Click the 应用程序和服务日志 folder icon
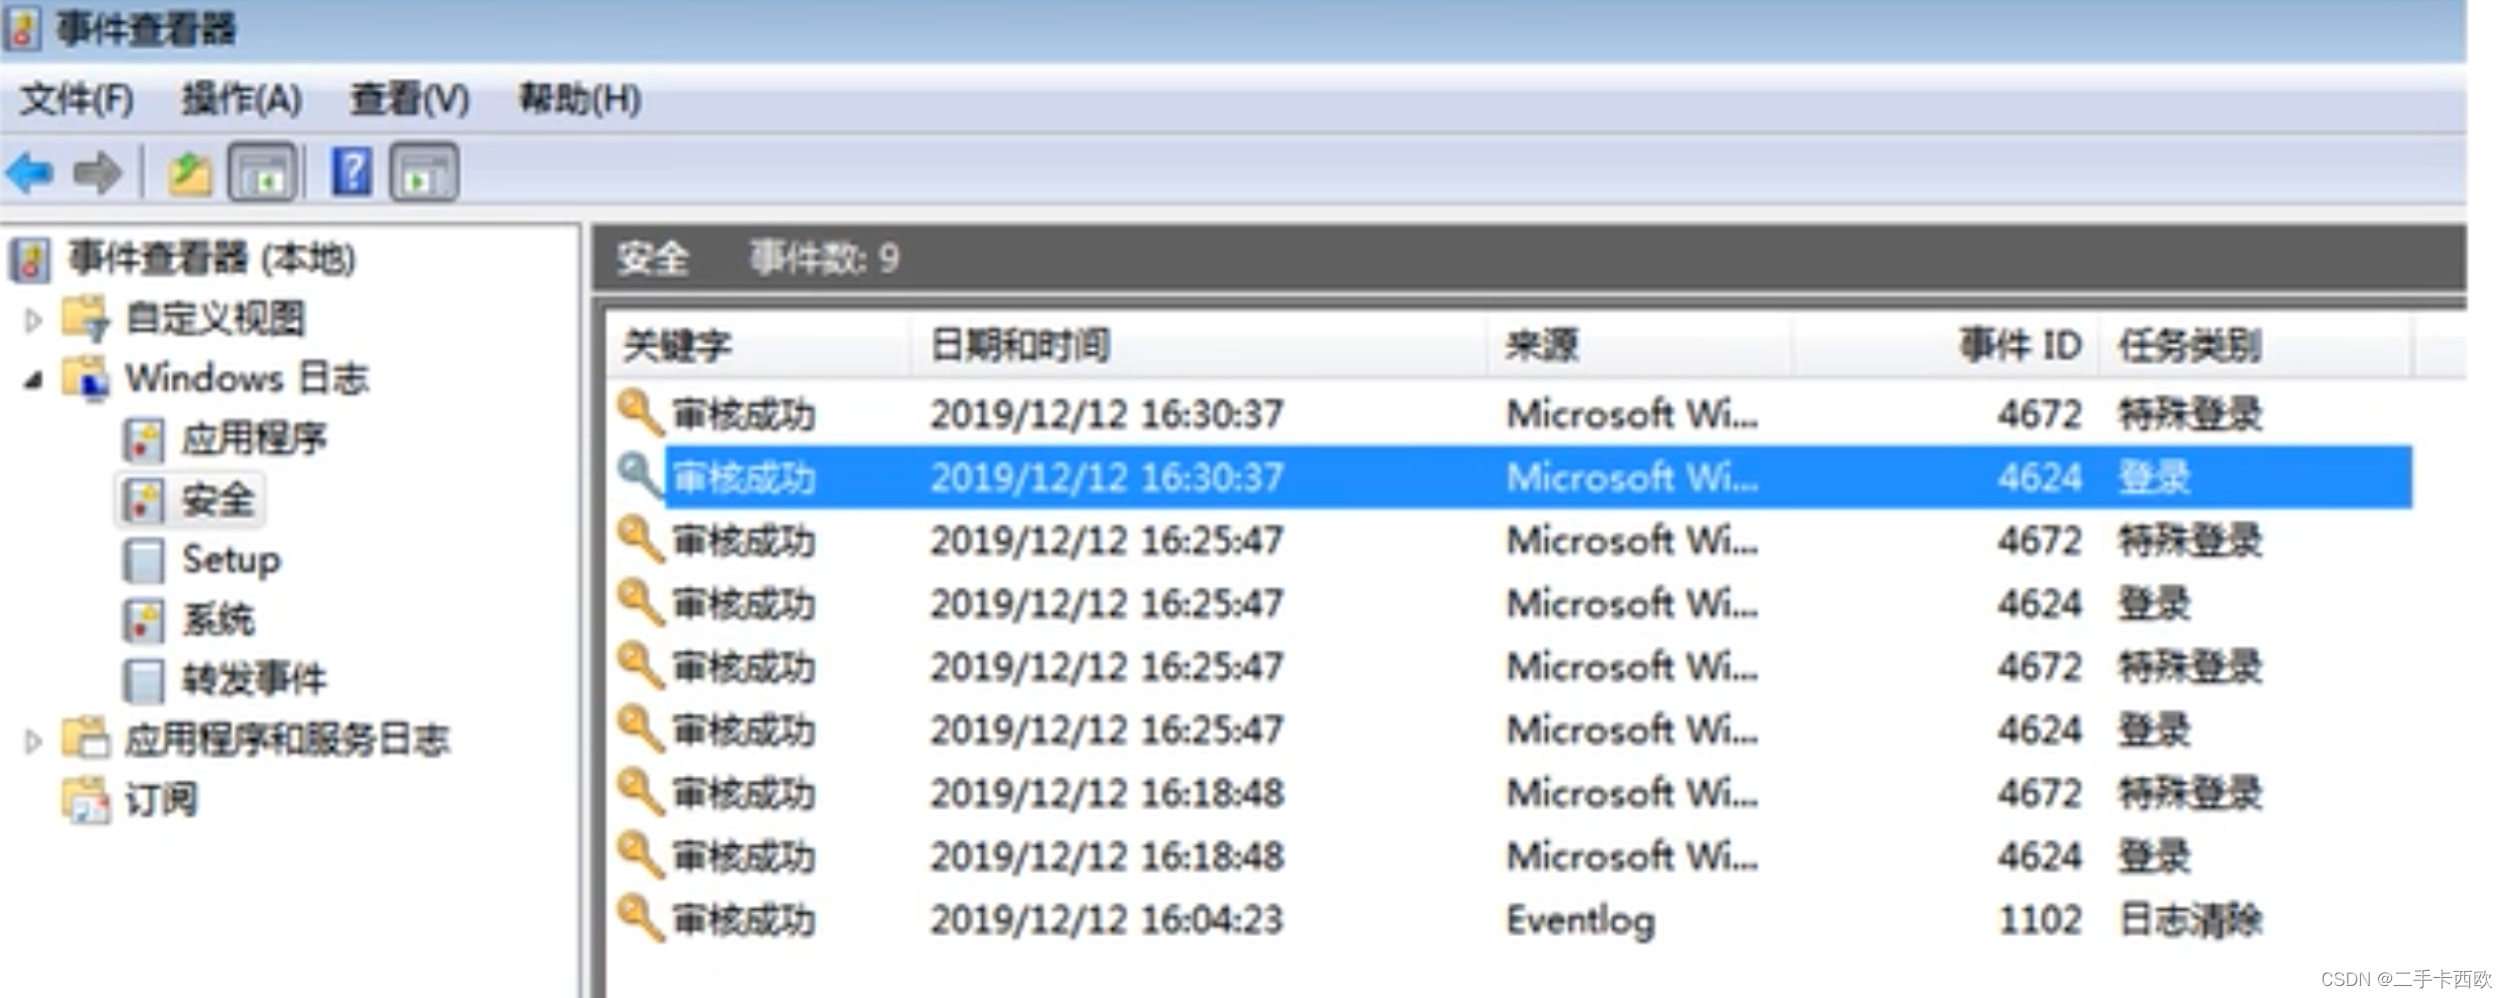Viewport: 2508px width, 998px height. click(86, 738)
